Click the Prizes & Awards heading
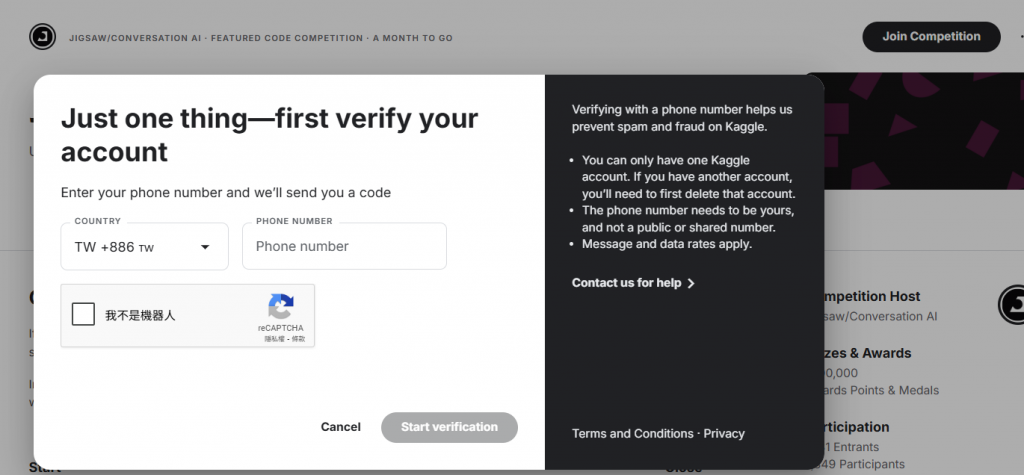 pyautogui.click(x=866, y=353)
